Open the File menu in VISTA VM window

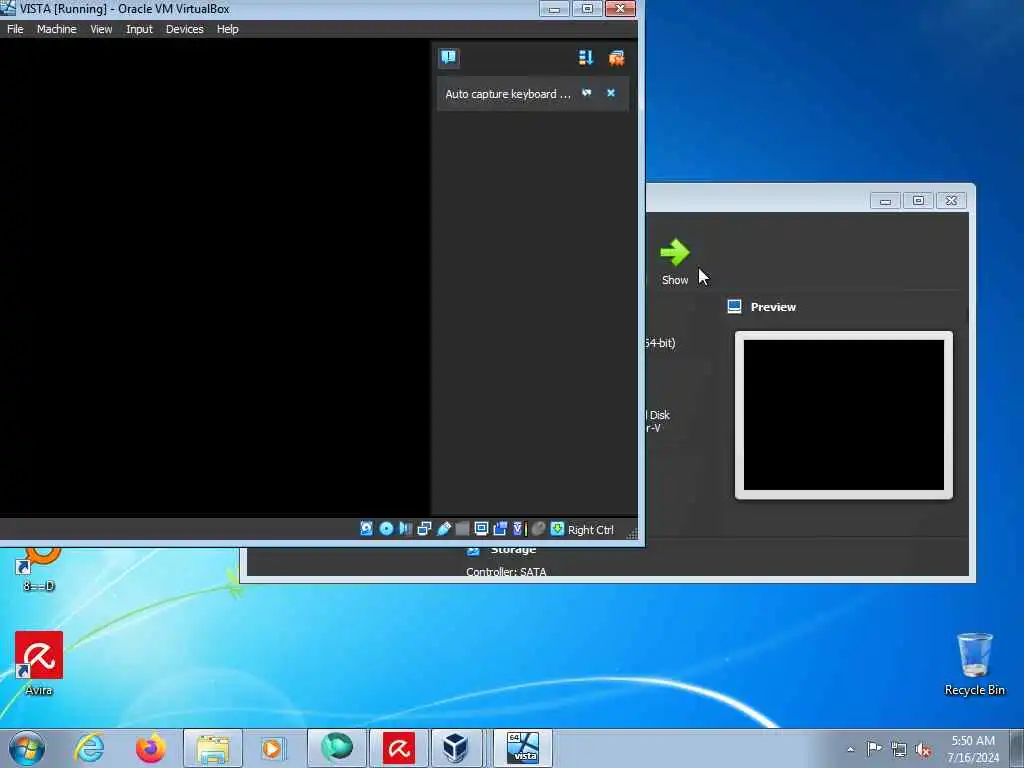[15, 29]
